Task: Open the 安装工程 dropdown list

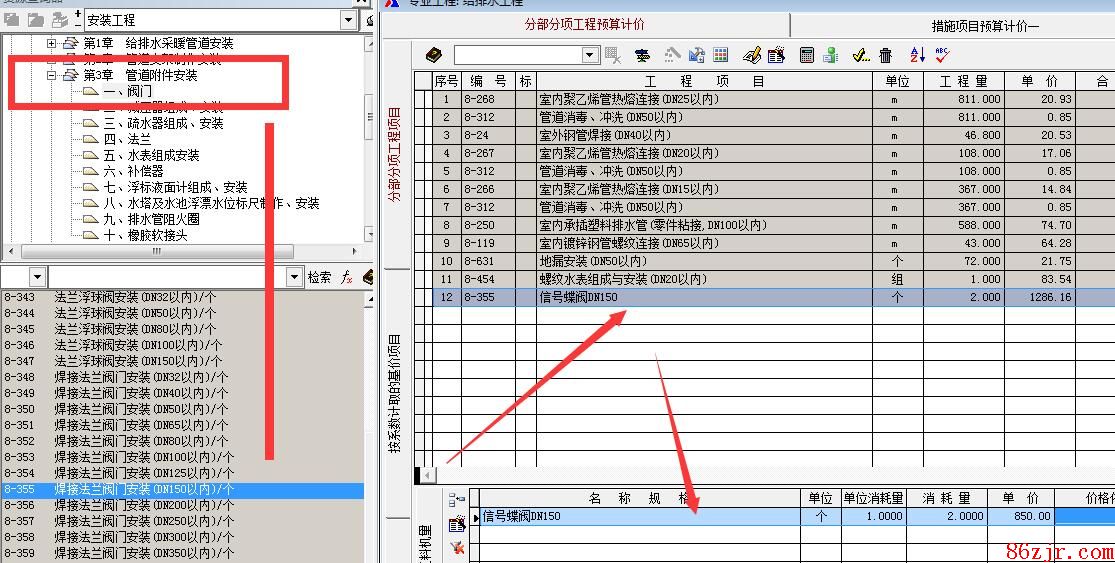Action: click(x=349, y=20)
